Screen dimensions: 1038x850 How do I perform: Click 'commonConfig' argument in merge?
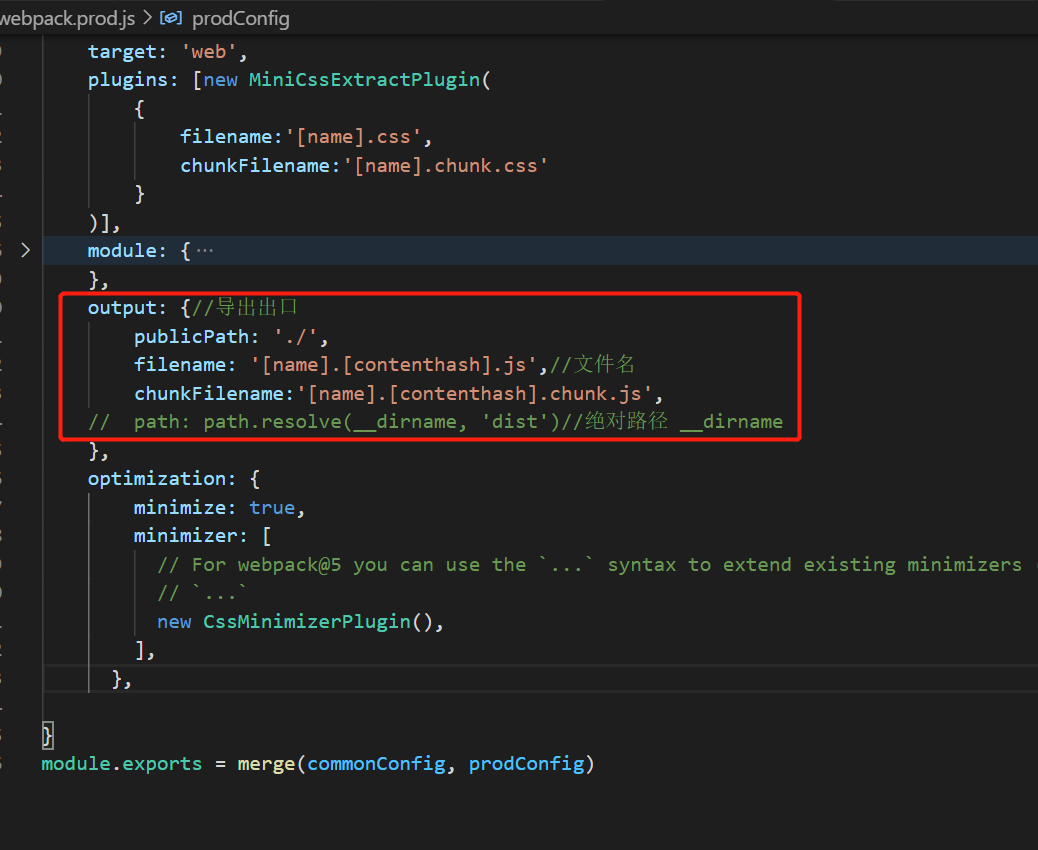376,764
